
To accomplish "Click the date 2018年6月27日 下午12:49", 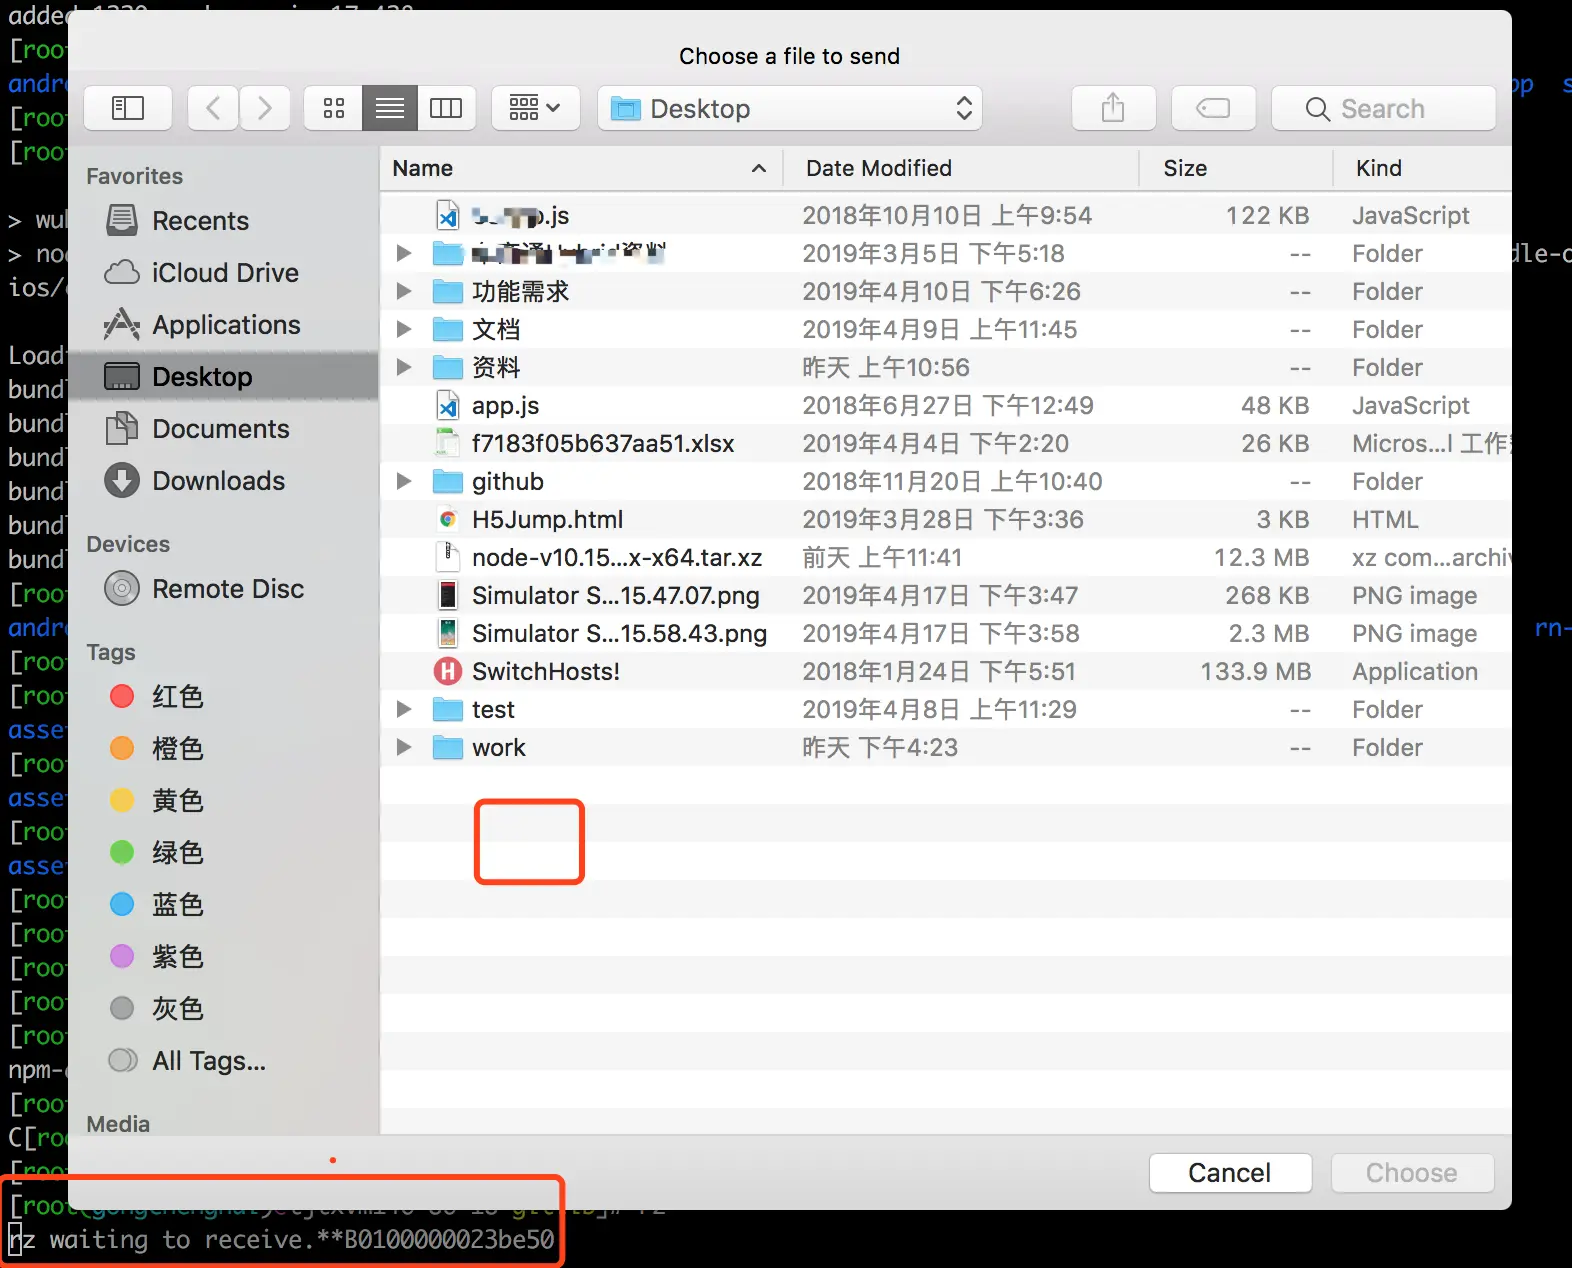I will [948, 406].
